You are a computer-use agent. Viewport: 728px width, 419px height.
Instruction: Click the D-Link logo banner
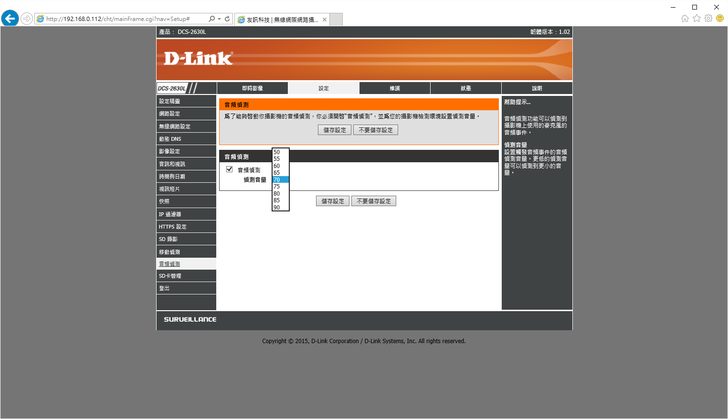tap(364, 59)
